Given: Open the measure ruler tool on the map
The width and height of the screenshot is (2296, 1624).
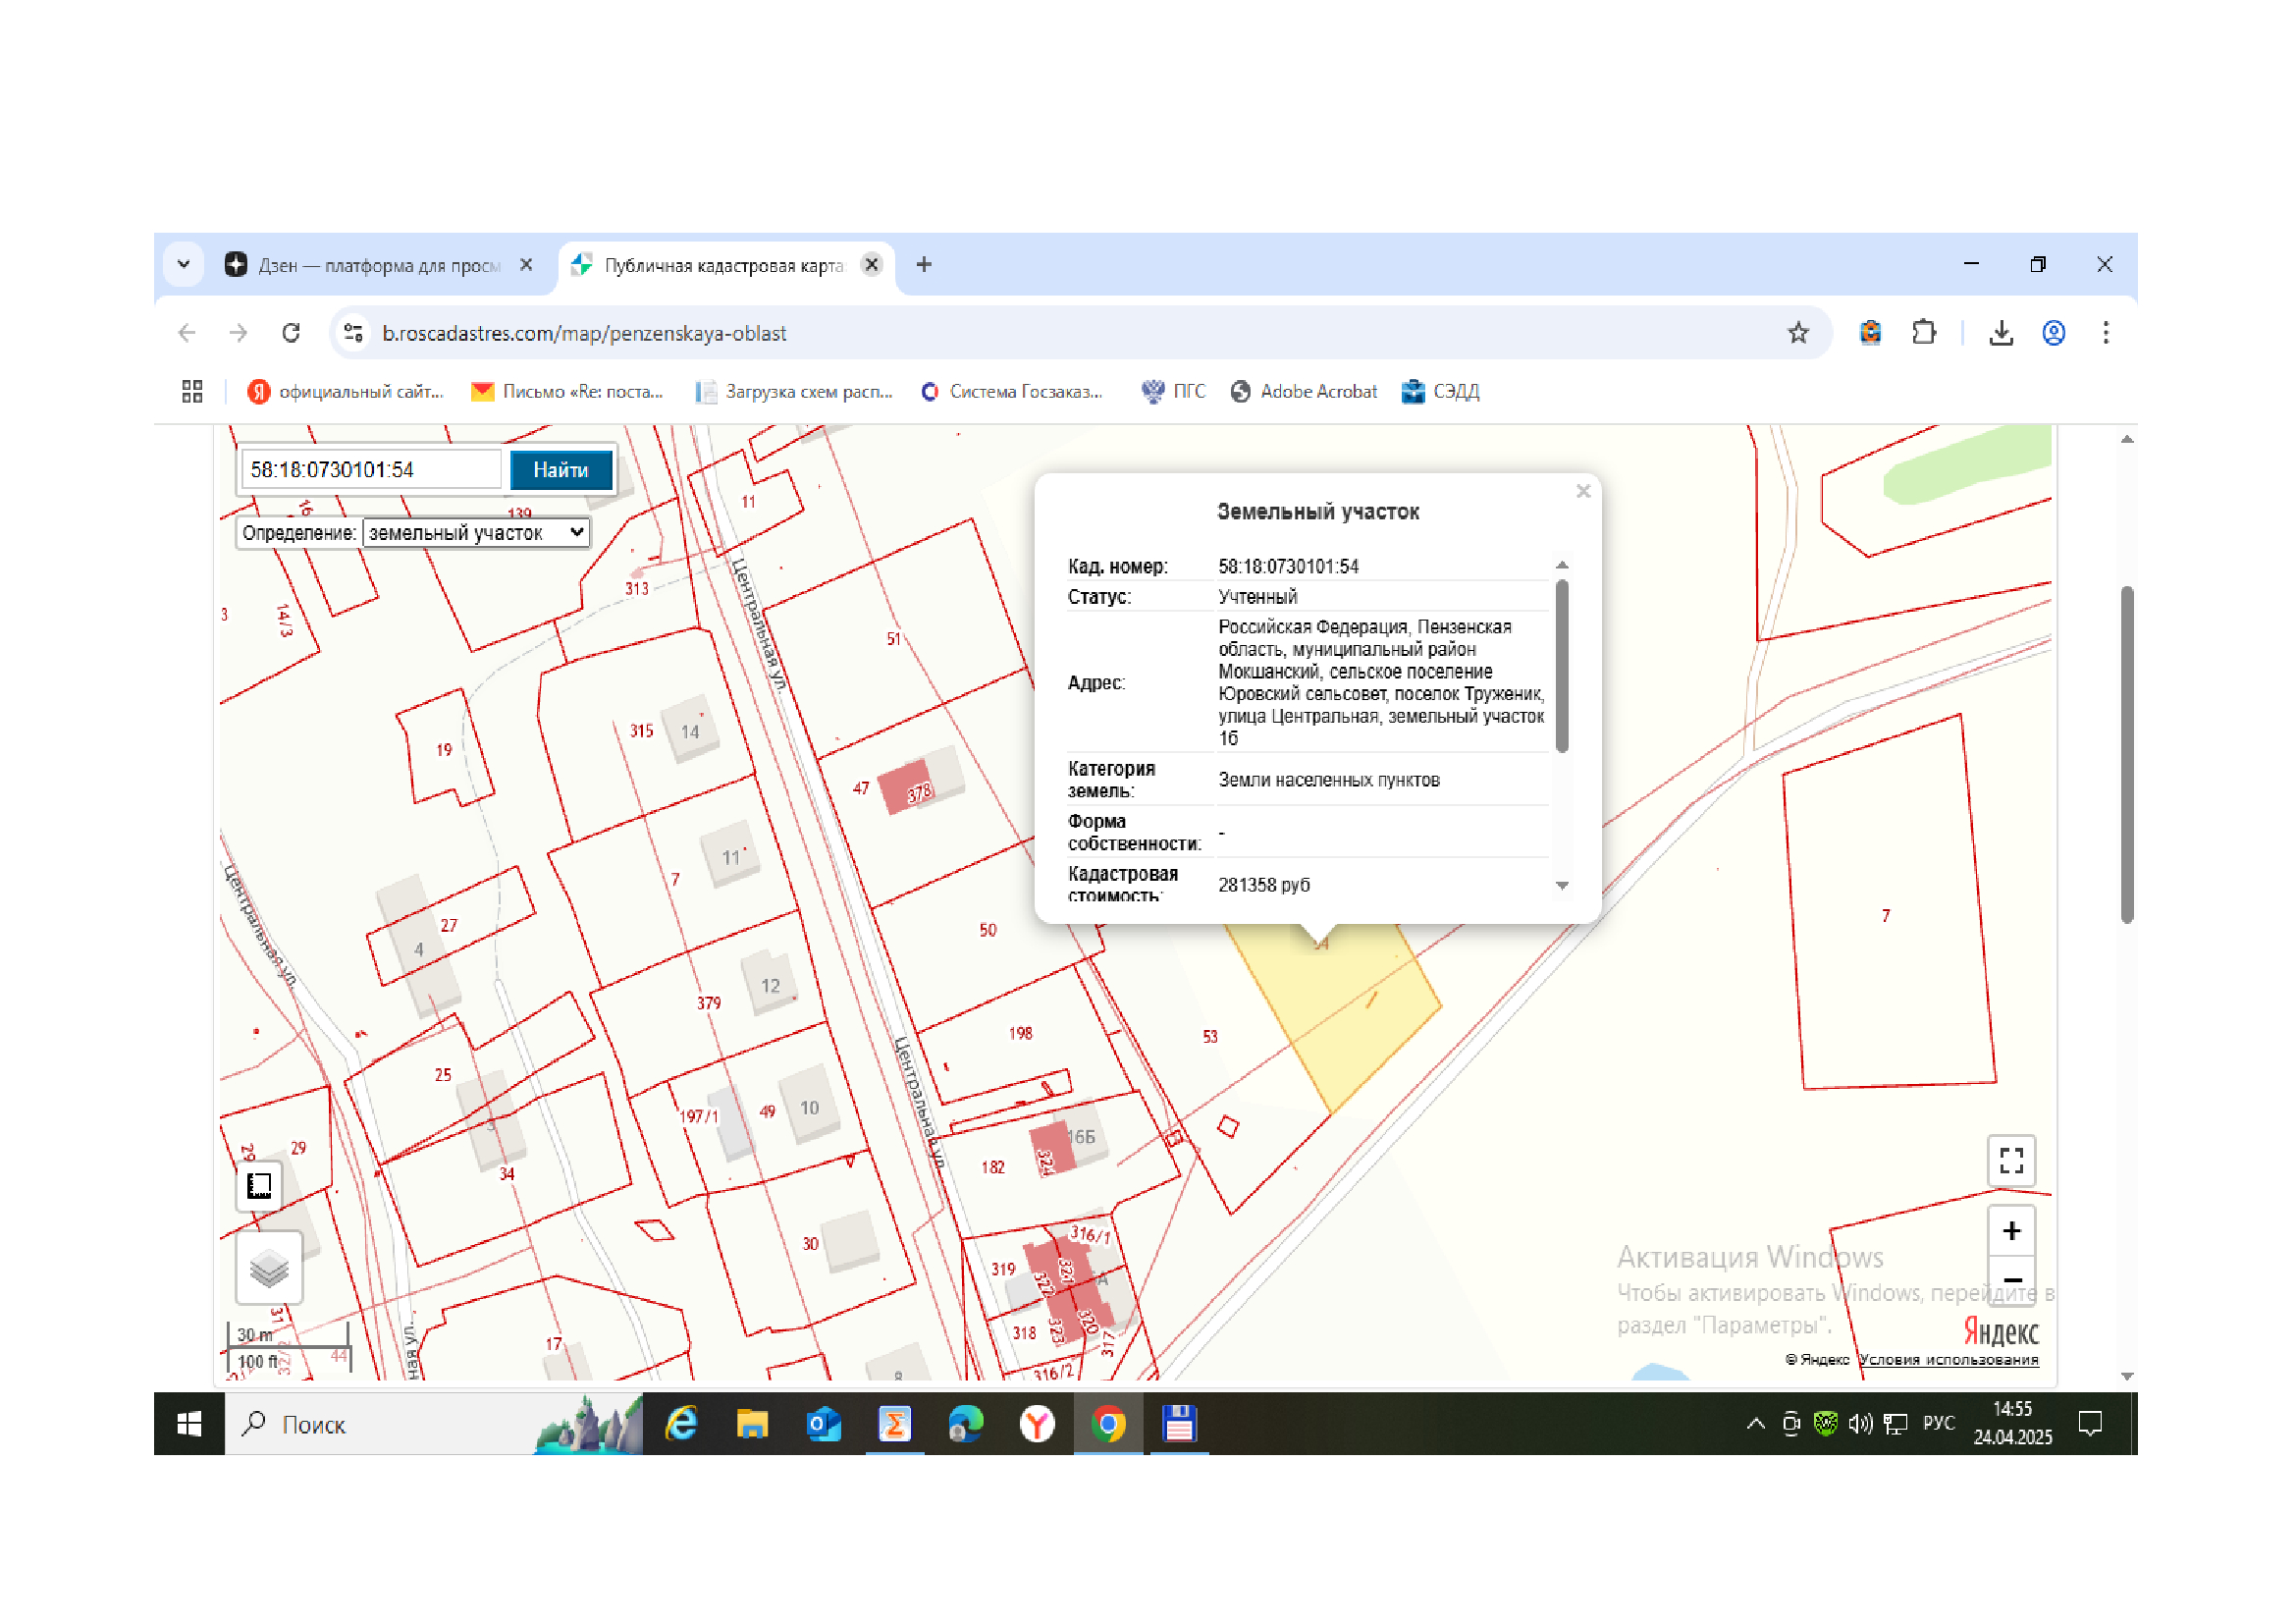Looking at the screenshot, I should click(x=259, y=1186).
